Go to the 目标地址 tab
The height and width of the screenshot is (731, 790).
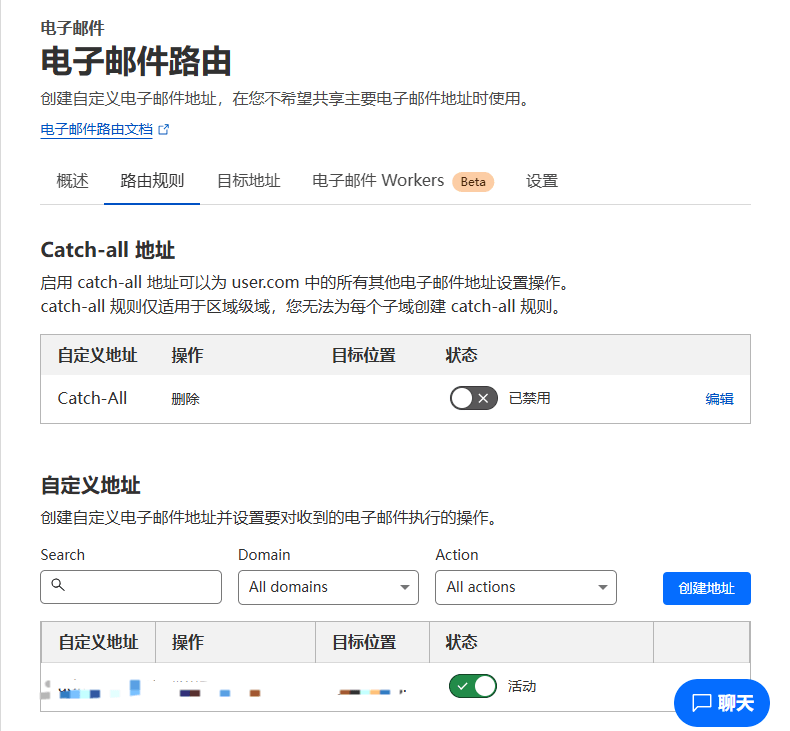[x=248, y=181]
